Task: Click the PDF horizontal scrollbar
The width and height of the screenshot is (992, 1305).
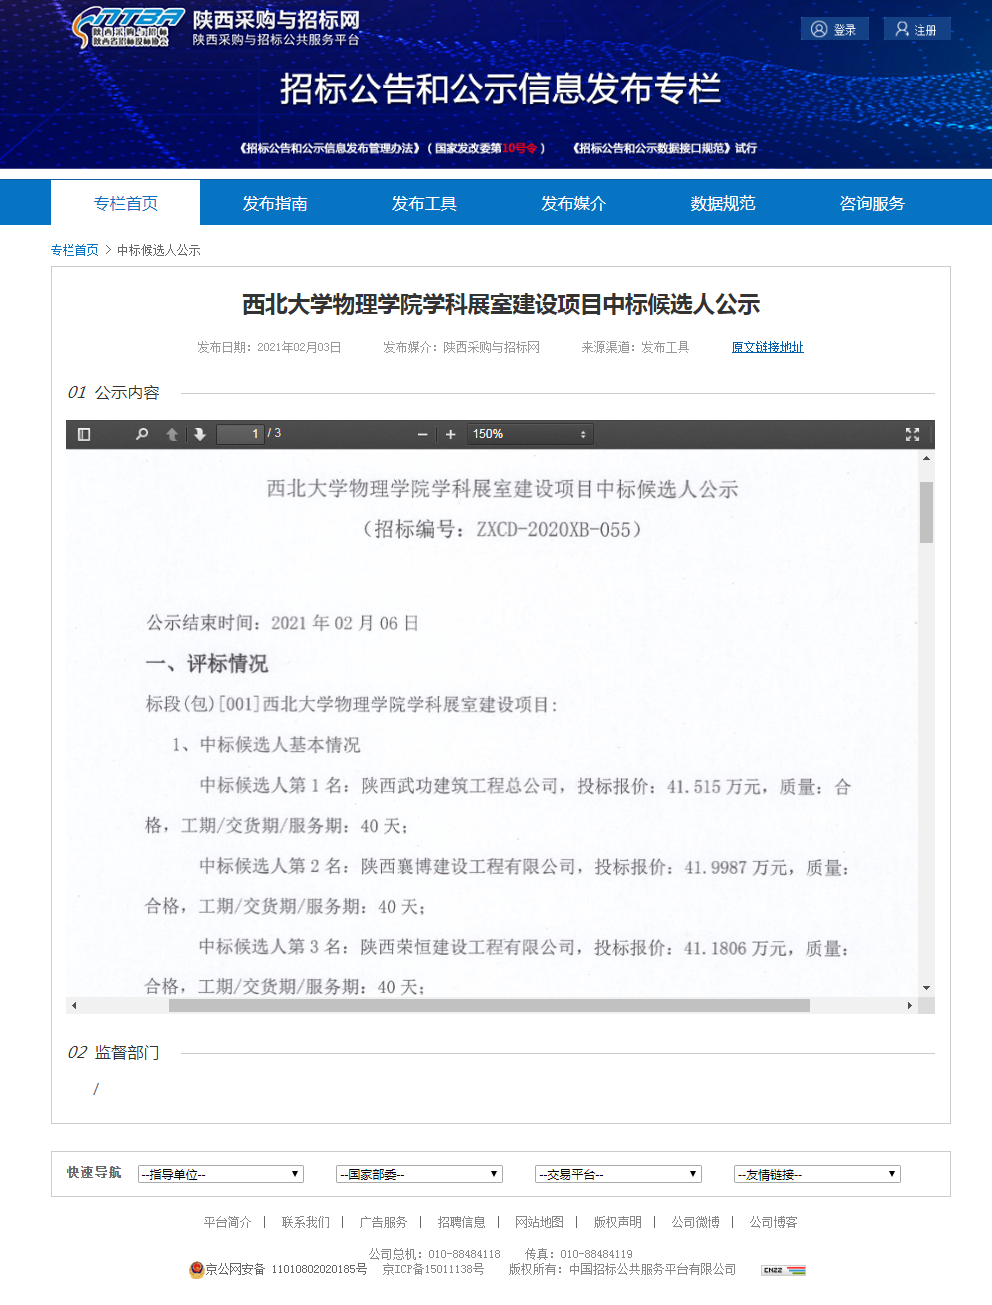Action: (x=489, y=1005)
